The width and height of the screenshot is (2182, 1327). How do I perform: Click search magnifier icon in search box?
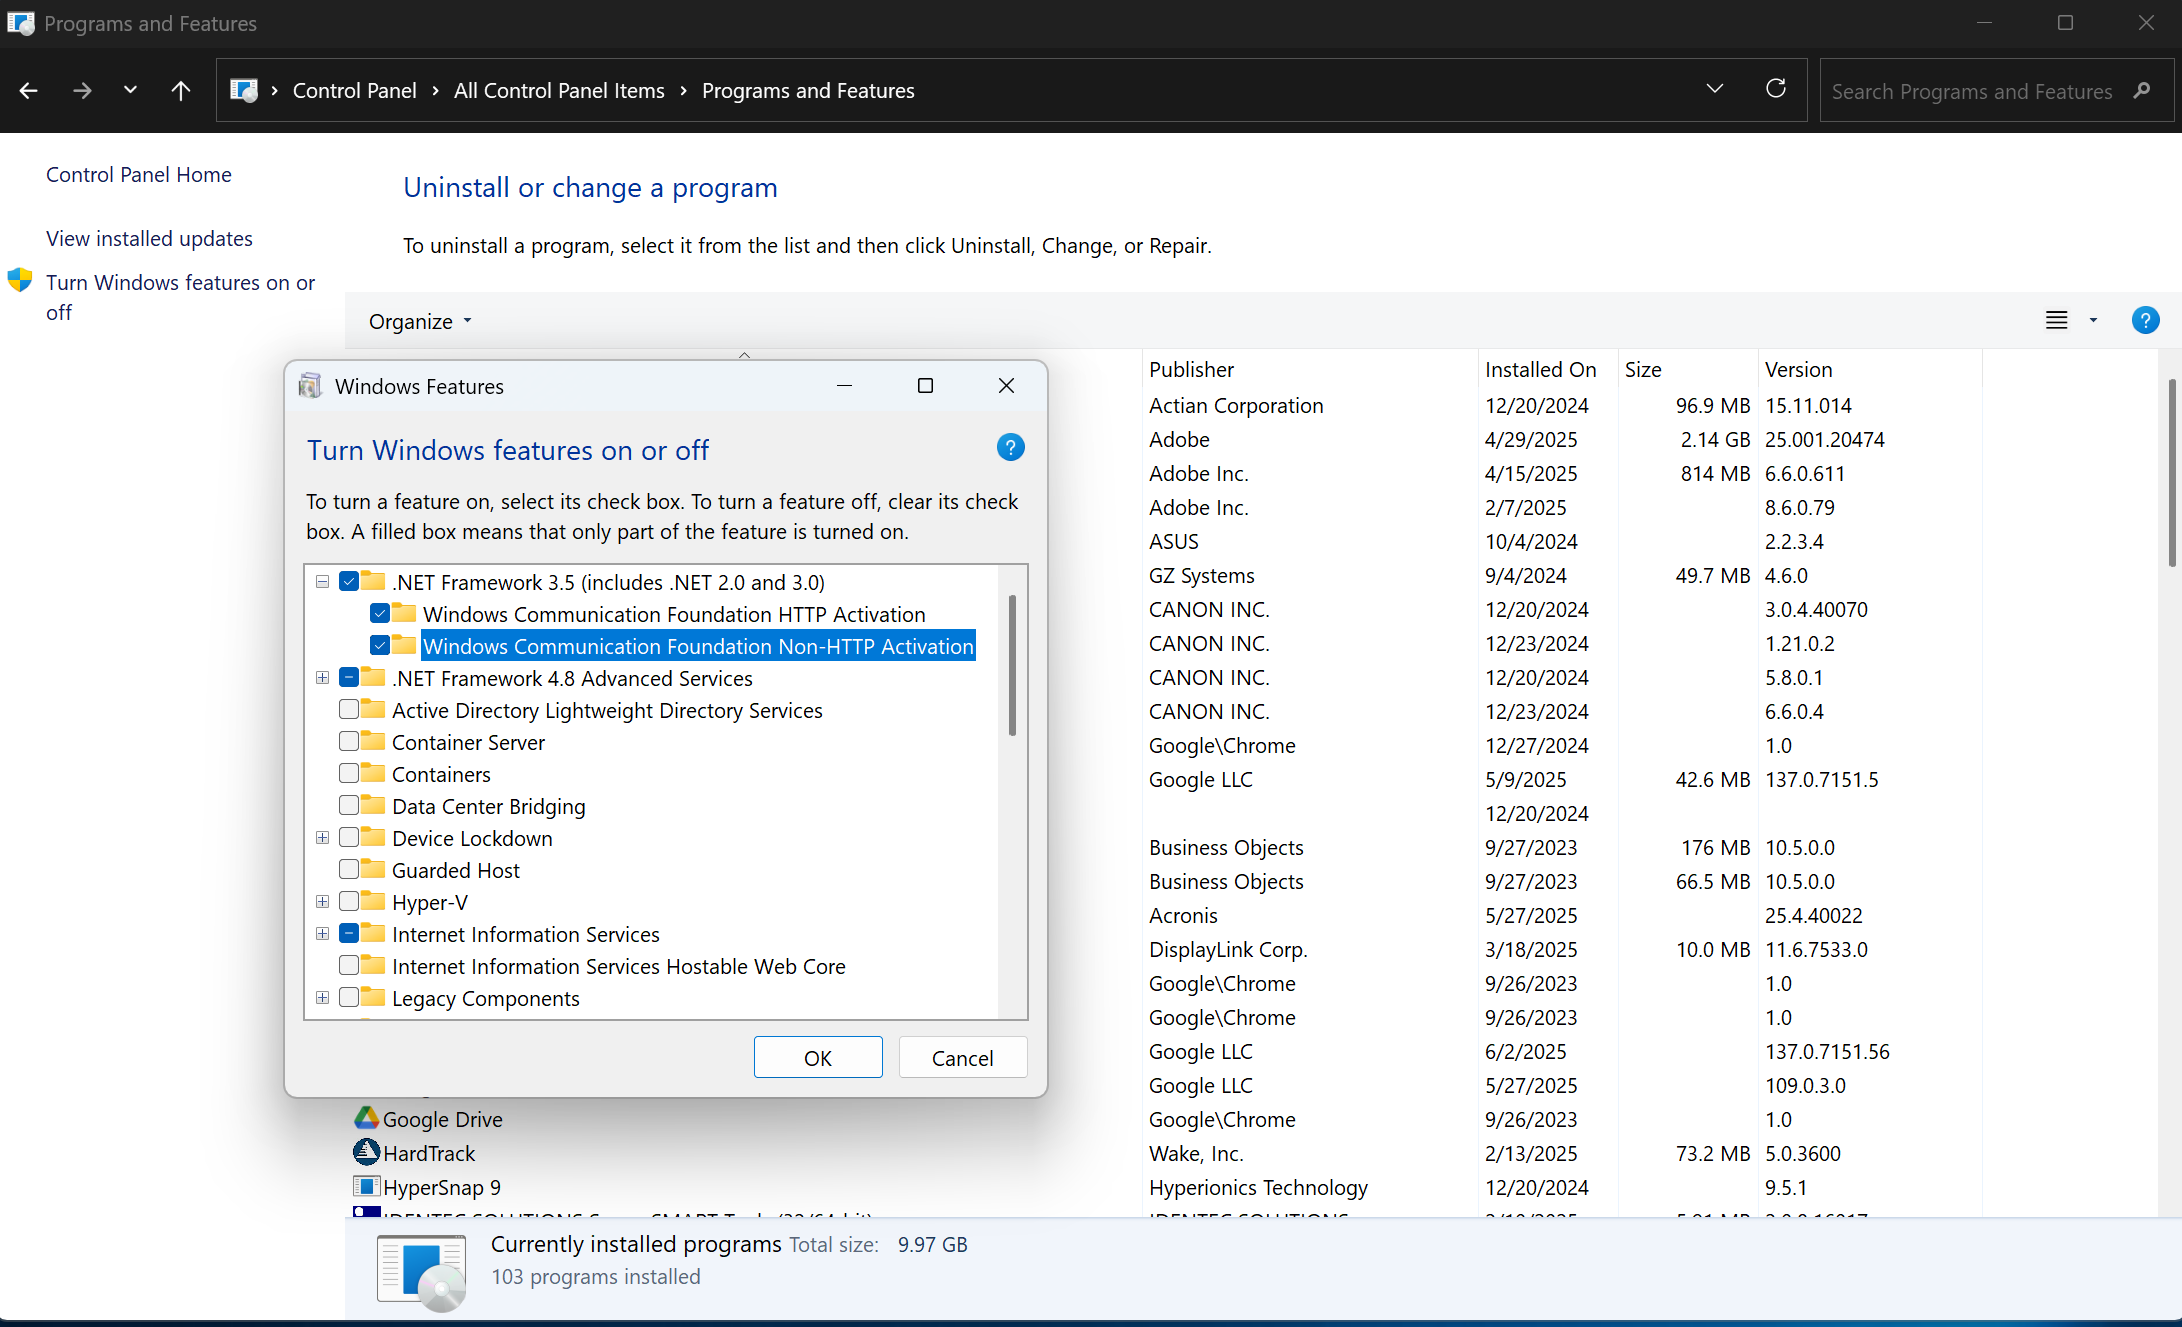pyautogui.click(x=2142, y=91)
